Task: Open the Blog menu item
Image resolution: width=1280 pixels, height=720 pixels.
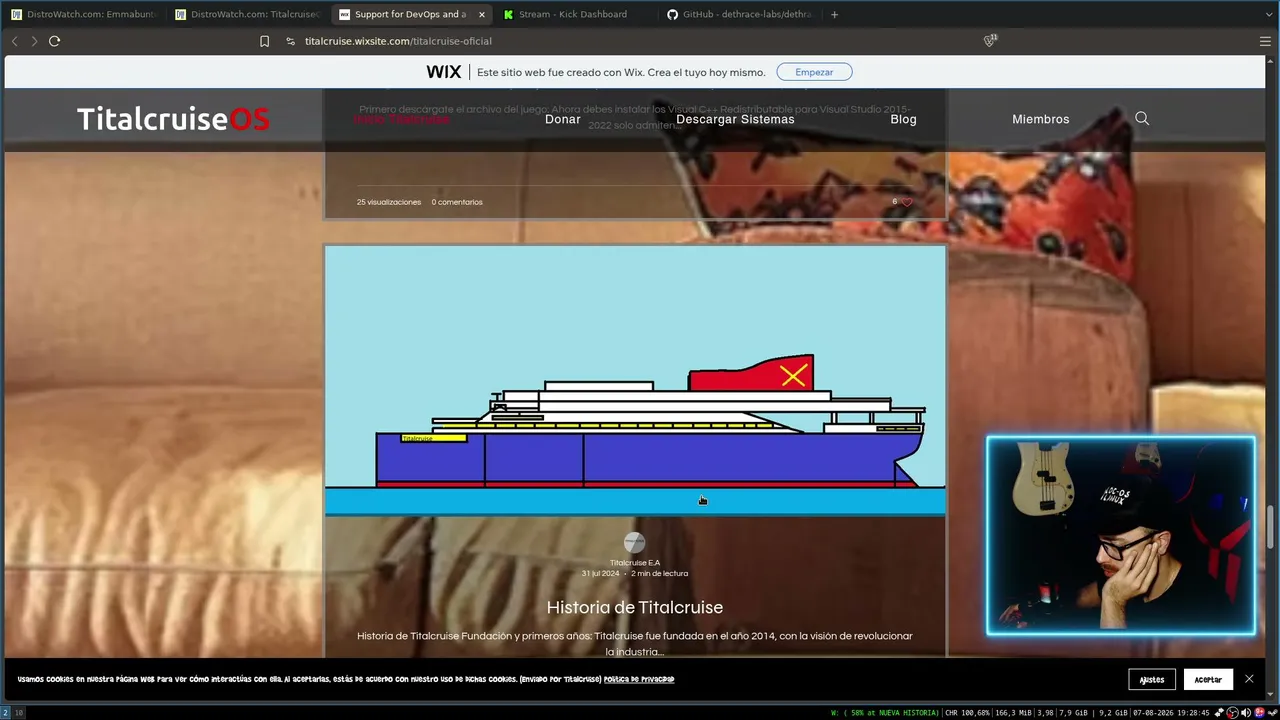Action: [903, 119]
